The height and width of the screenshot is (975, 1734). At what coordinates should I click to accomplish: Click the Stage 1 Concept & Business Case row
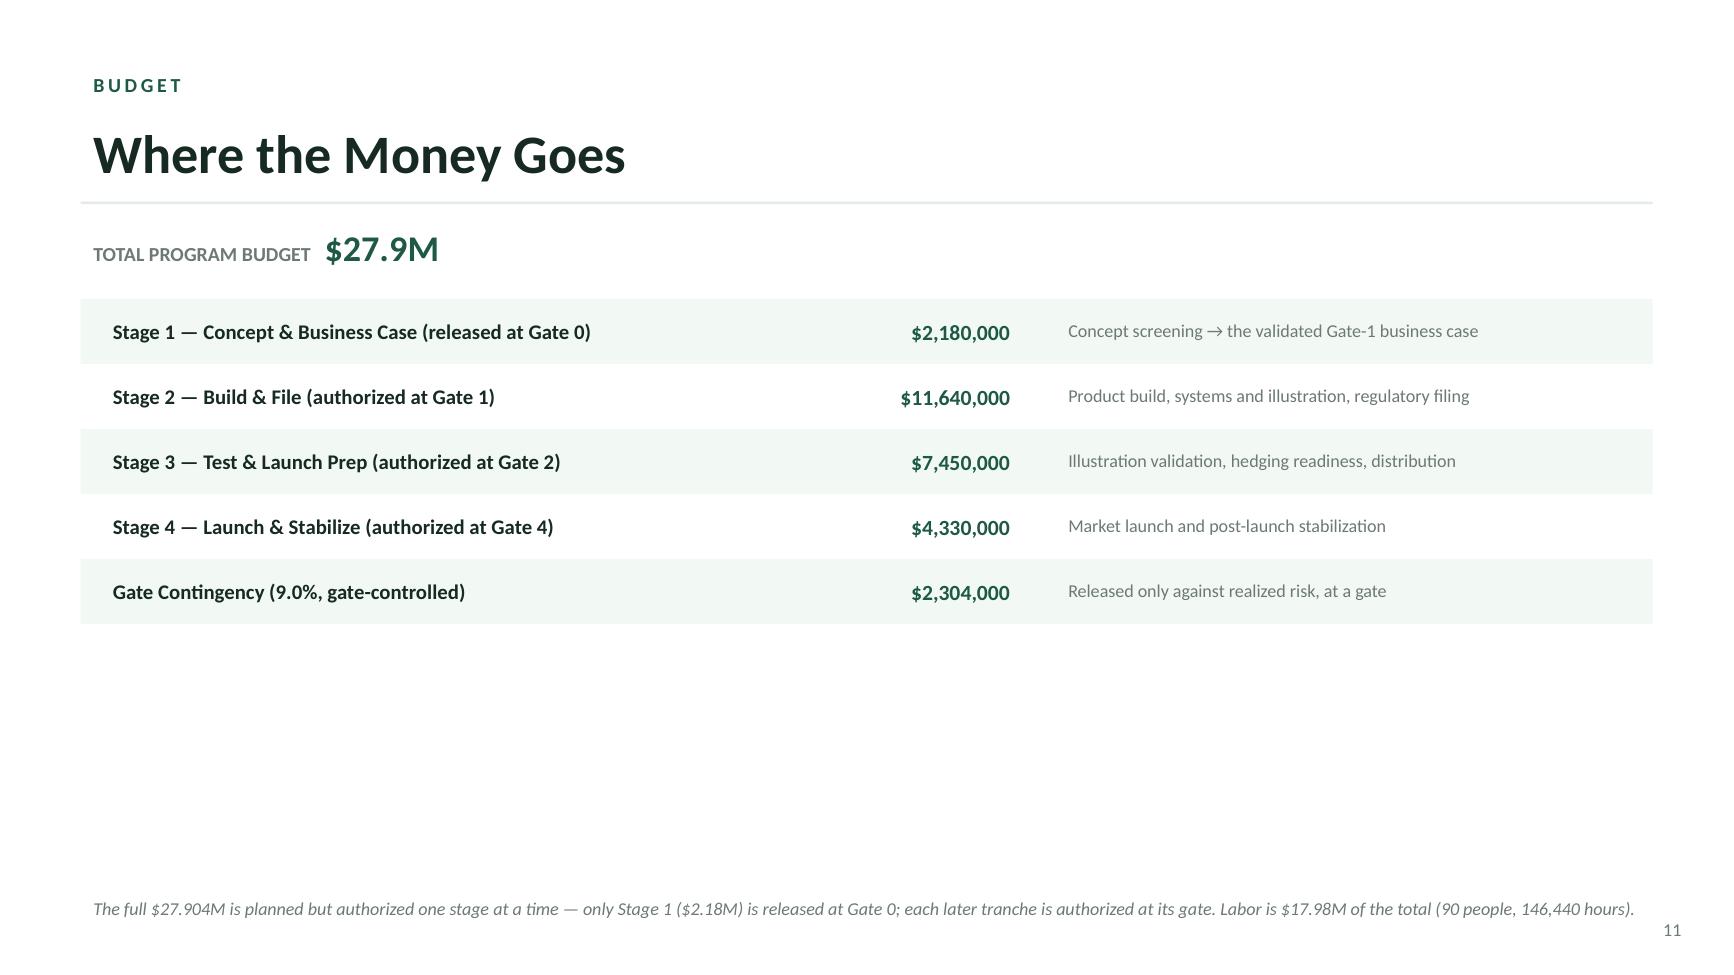coord(866,332)
